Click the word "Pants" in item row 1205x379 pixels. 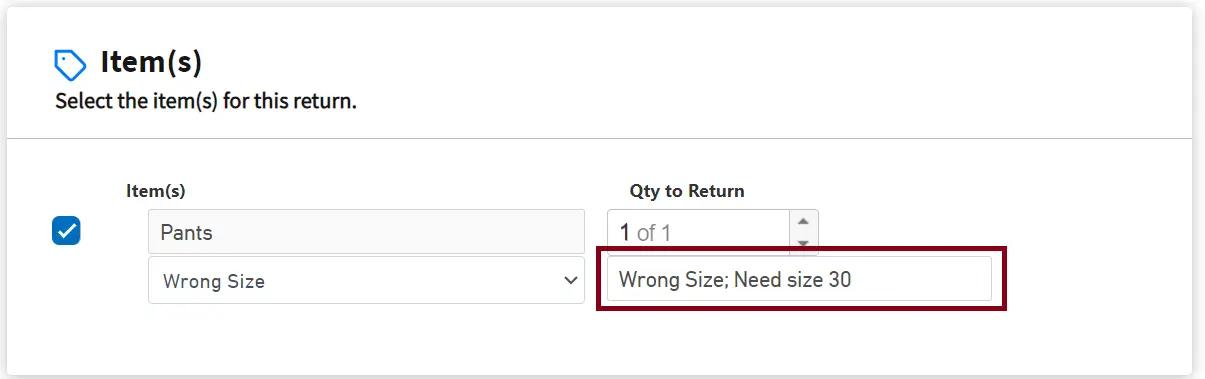(186, 232)
